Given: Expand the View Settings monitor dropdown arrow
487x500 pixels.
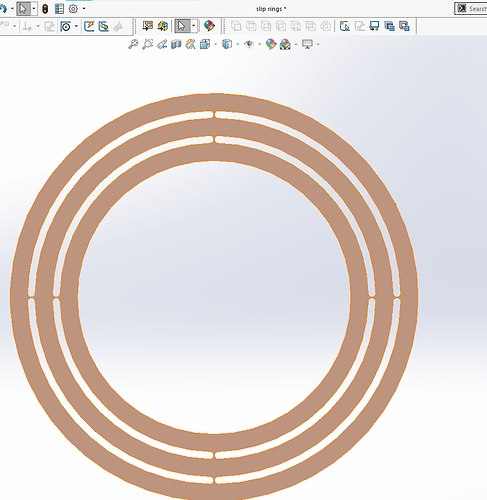Looking at the screenshot, I should pyautogui.click(x=318, y=44).
